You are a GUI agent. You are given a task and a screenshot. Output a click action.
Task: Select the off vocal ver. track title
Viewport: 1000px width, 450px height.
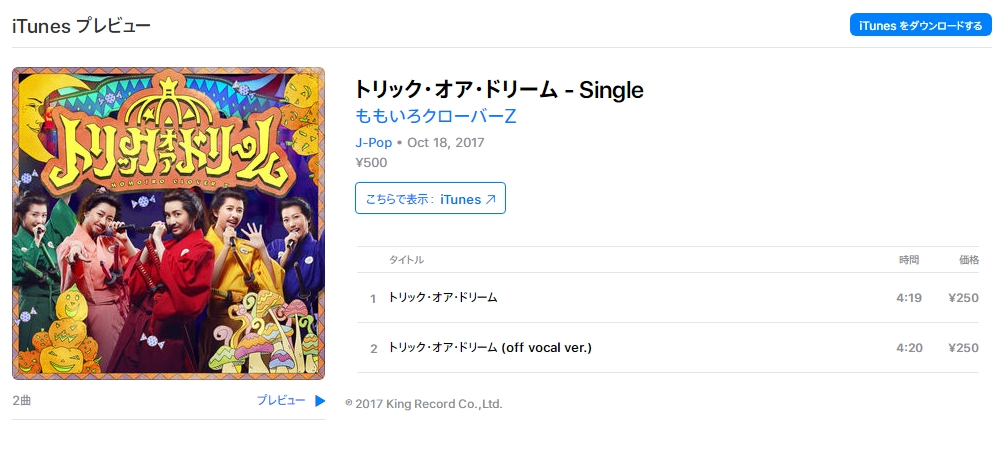click(x=490, y=347)
